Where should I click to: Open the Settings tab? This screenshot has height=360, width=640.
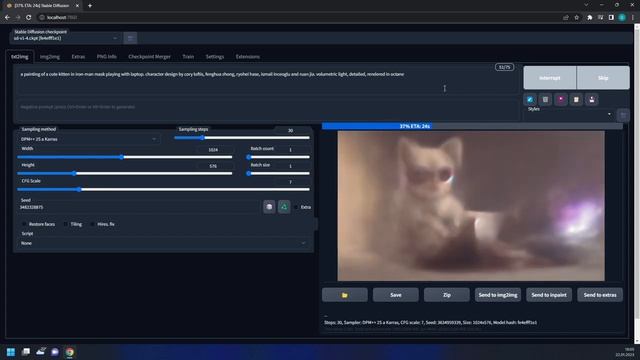215,57
